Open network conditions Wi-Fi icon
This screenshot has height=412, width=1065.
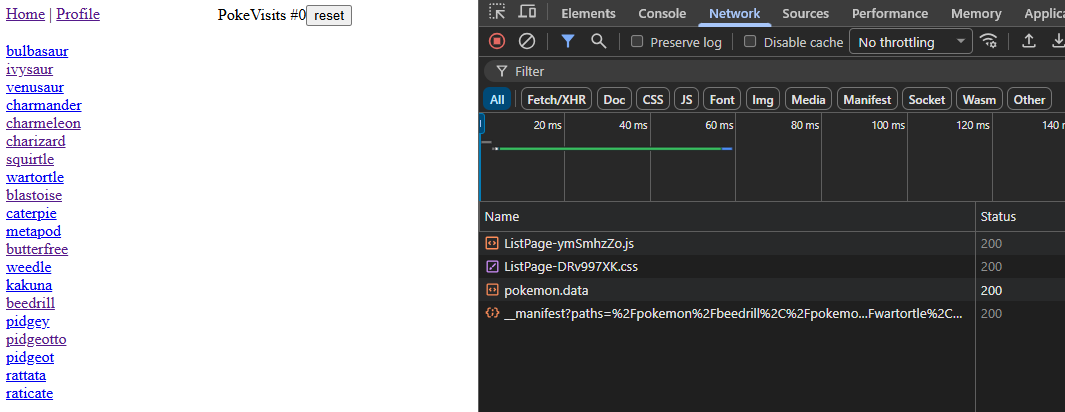pyautogui.click(x=989, y=41)
